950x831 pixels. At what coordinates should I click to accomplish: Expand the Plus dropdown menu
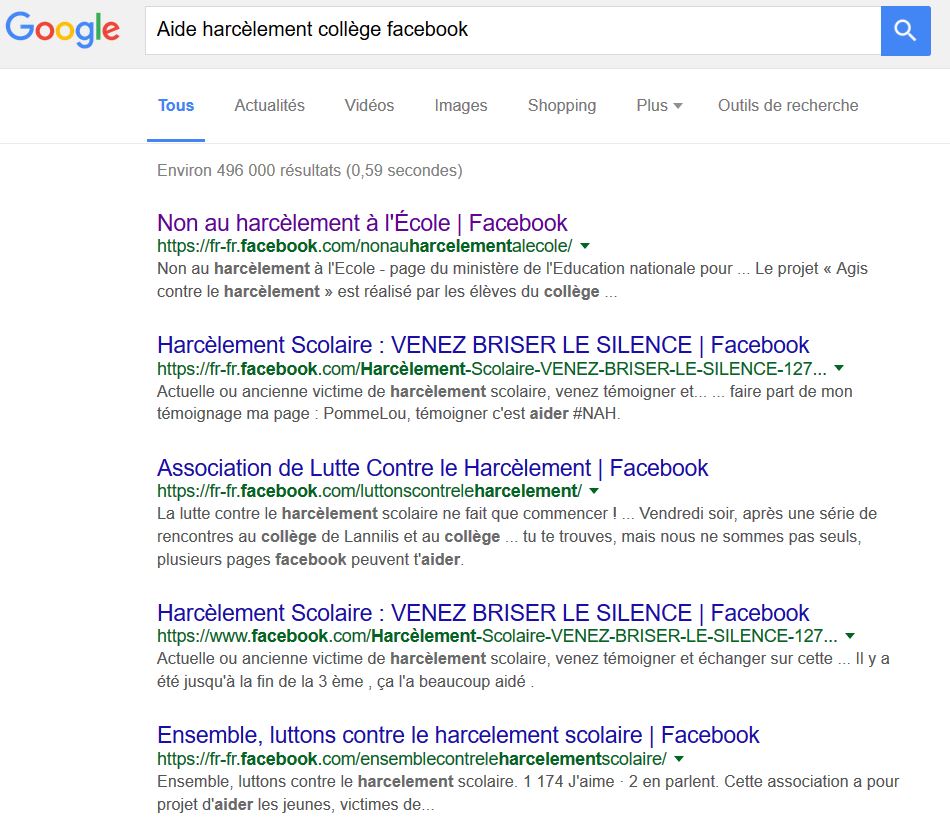point(659,106)
